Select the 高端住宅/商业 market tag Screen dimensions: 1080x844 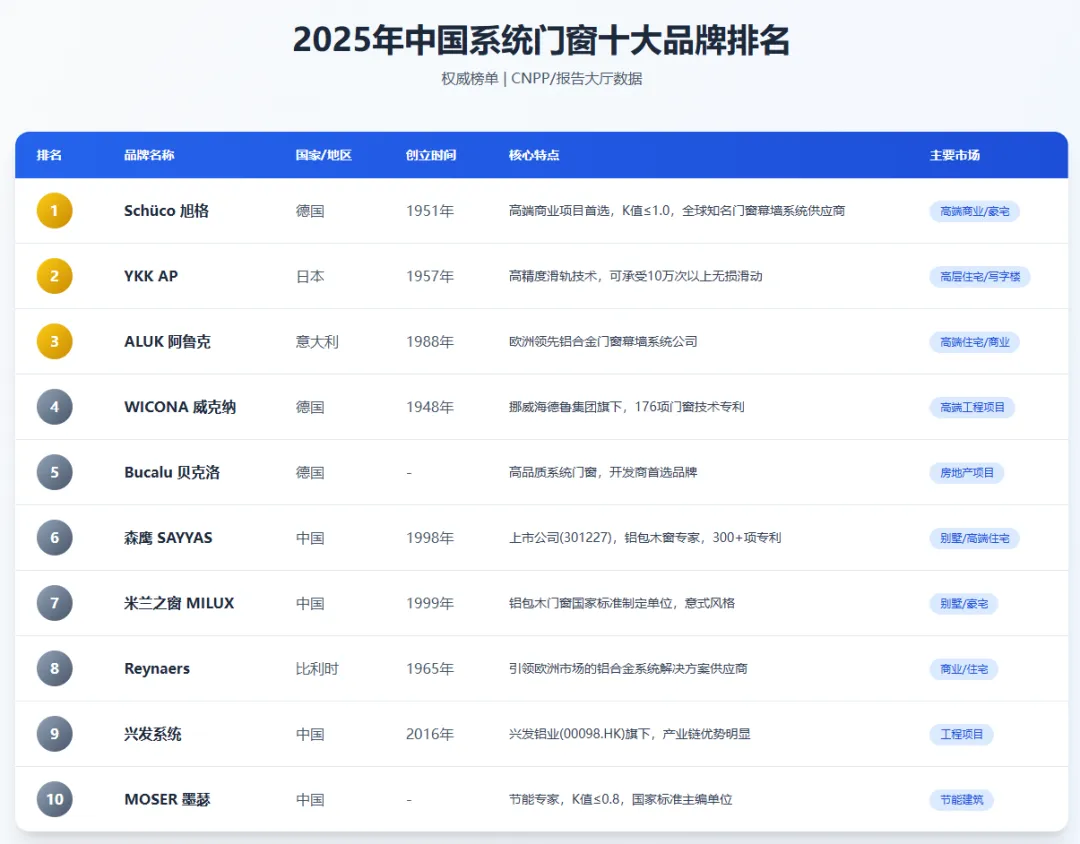(975, 342)
